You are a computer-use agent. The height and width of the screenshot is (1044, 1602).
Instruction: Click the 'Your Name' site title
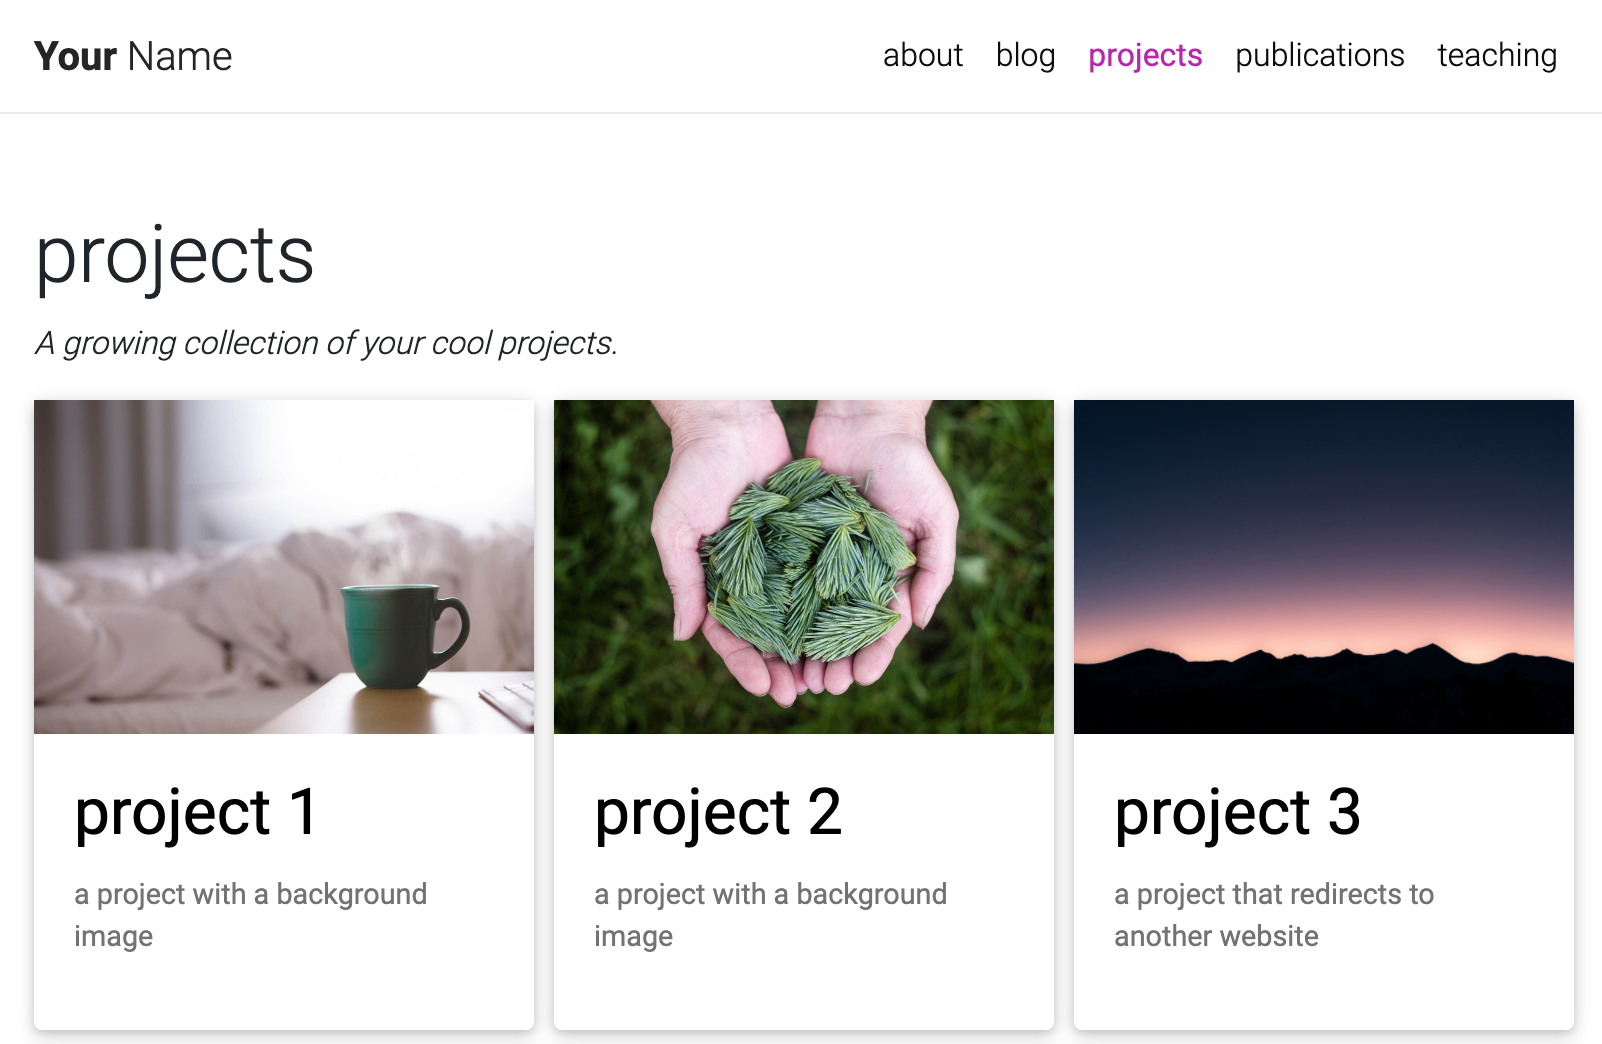[x=133, y=57]
